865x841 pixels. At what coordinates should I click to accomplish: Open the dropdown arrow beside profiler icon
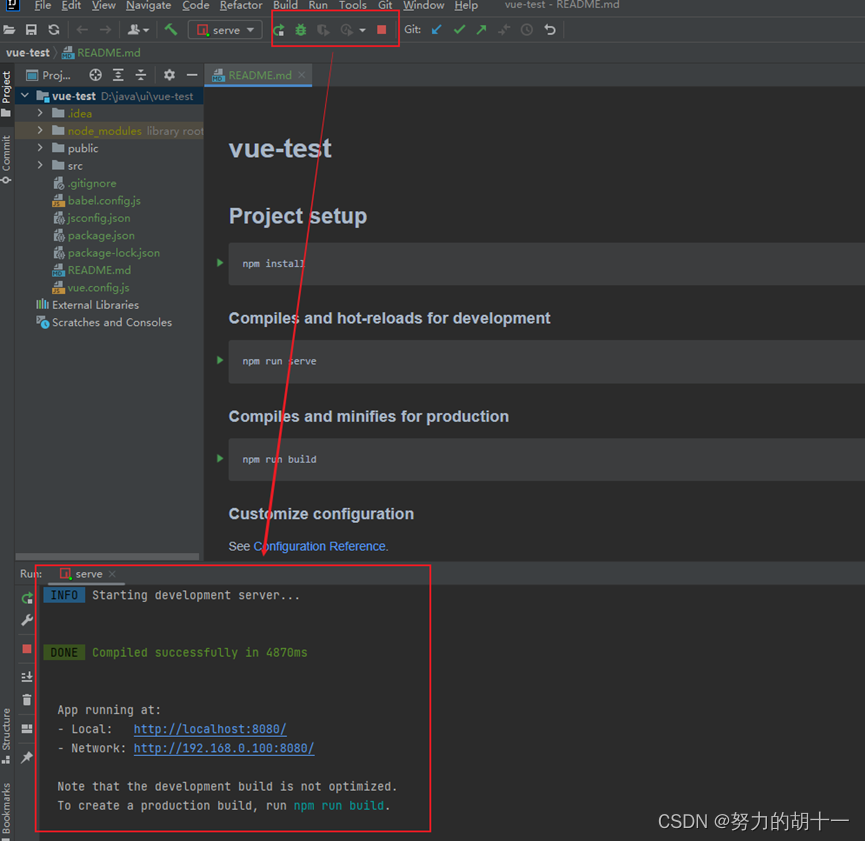(362, 30)
